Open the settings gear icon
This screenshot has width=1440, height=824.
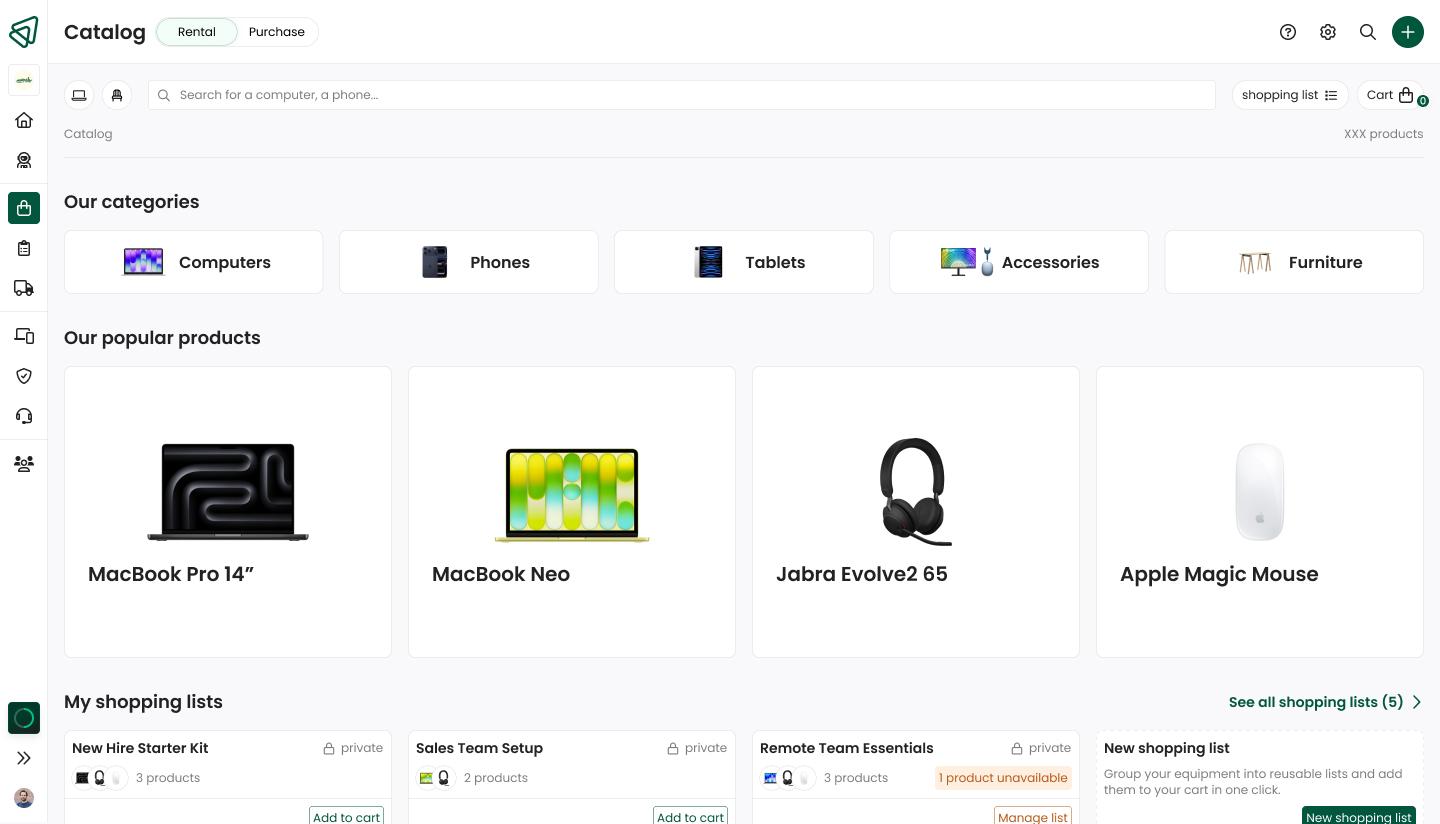1328,32
